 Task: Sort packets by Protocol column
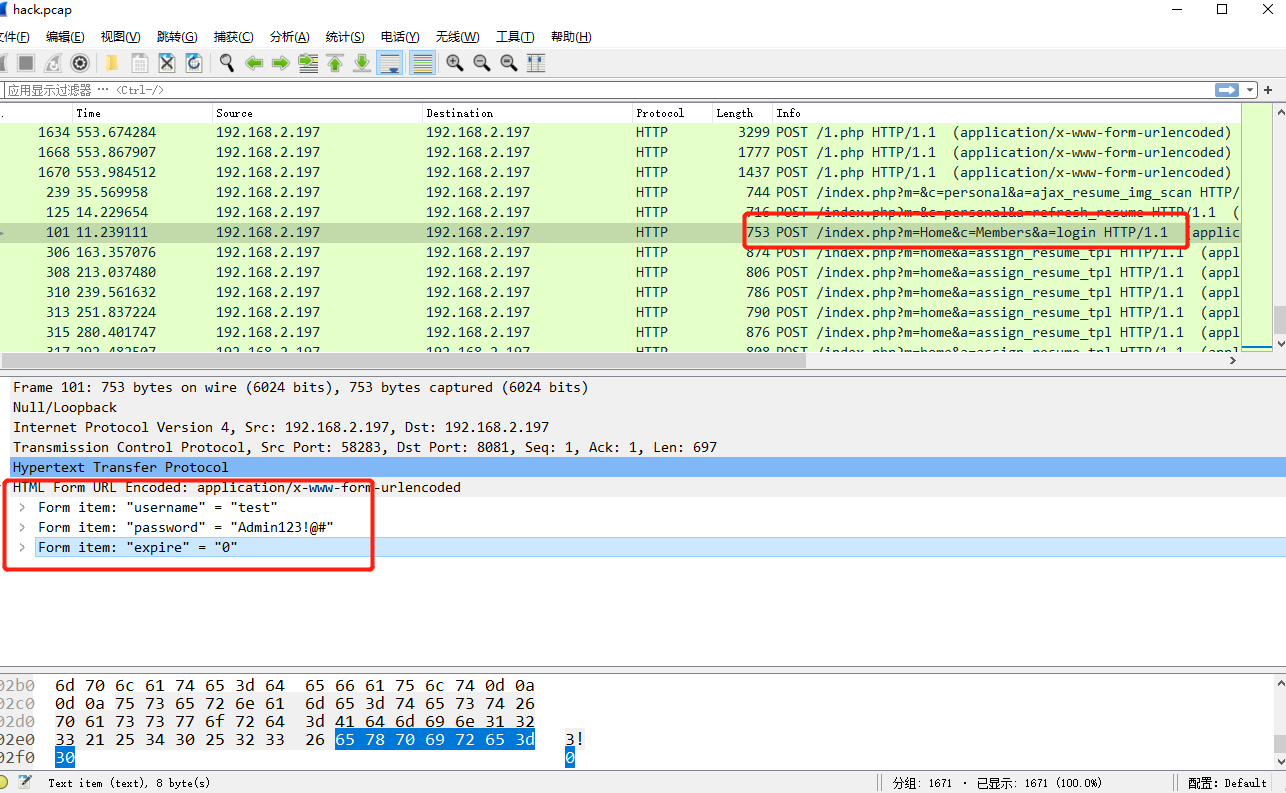click(x=672, y=113)
